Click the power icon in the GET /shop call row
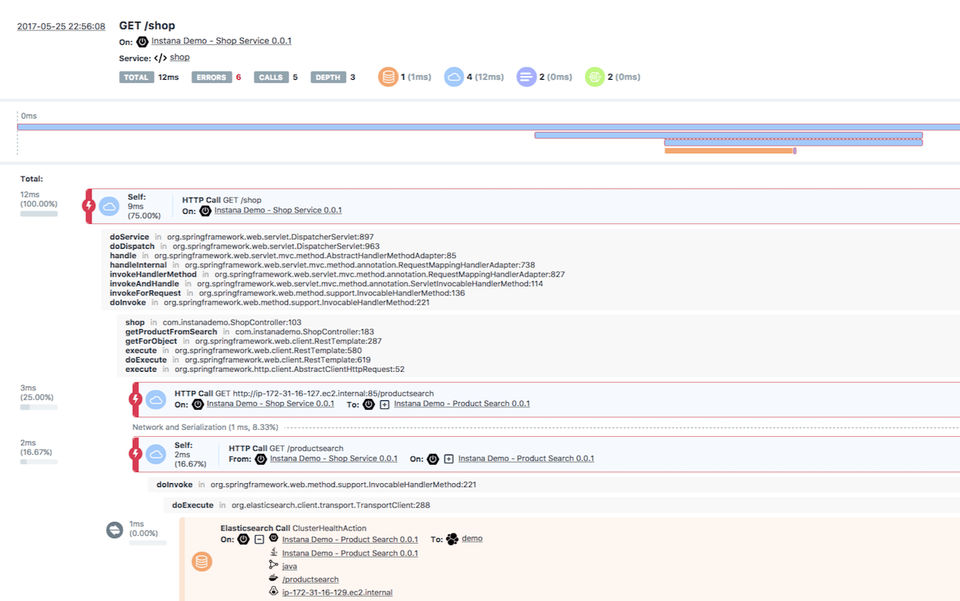 coord(205,211)
